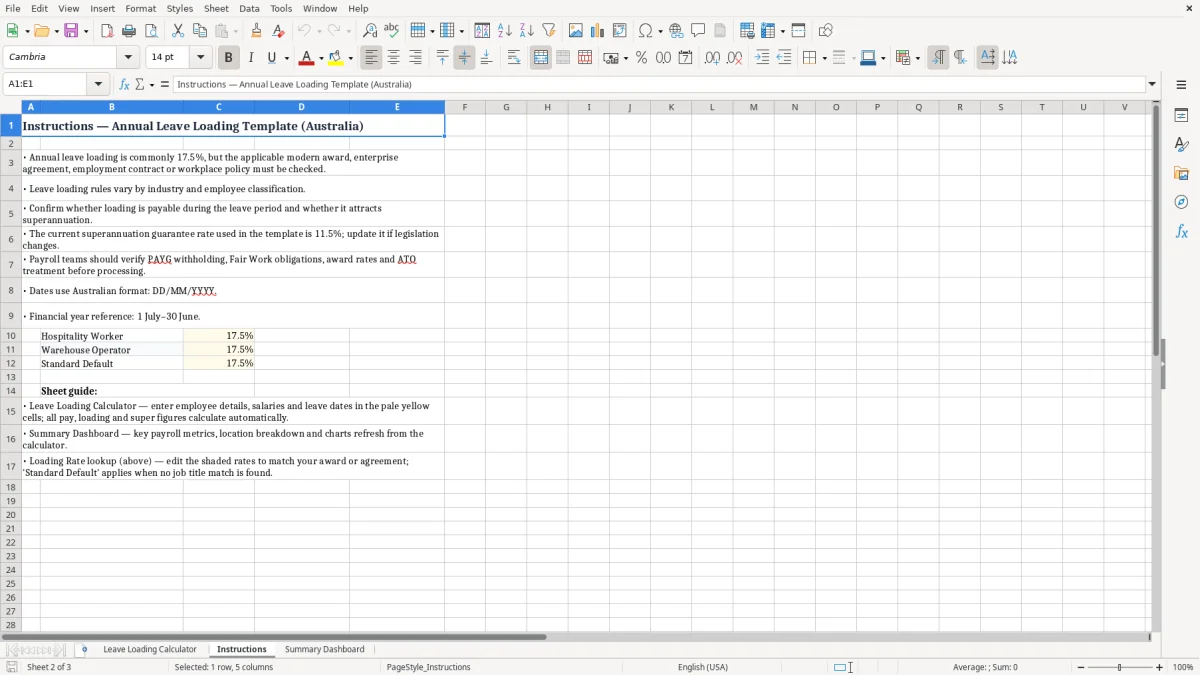Viewport: 1200px width, 675px height.
Task: Click the Insert Chart icon
Action: (598, 31)
